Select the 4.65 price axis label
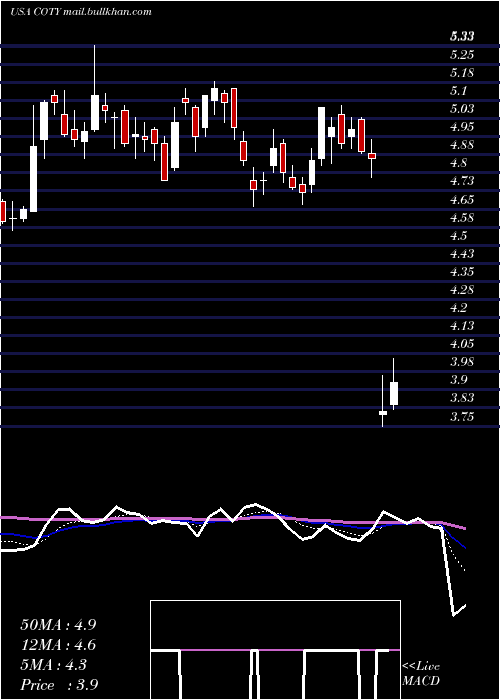The width and height of the screenshot is (500, 700). [462, 200]
